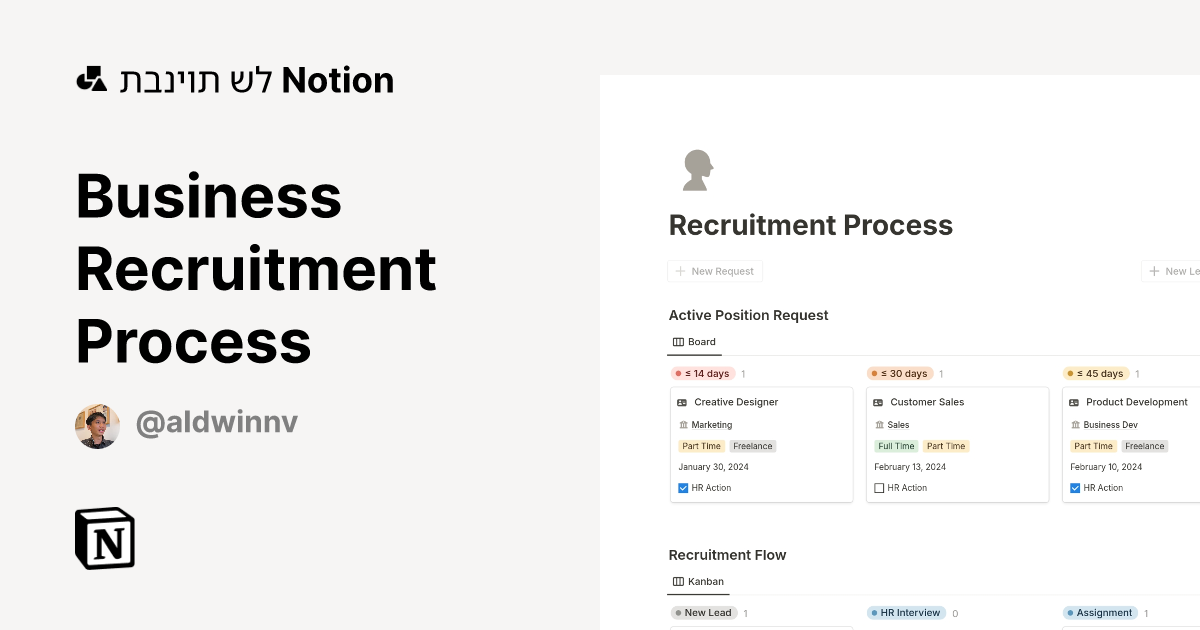
Task: Click the Part Time tag on Creative Designer
Action: (x=701, y=446)
